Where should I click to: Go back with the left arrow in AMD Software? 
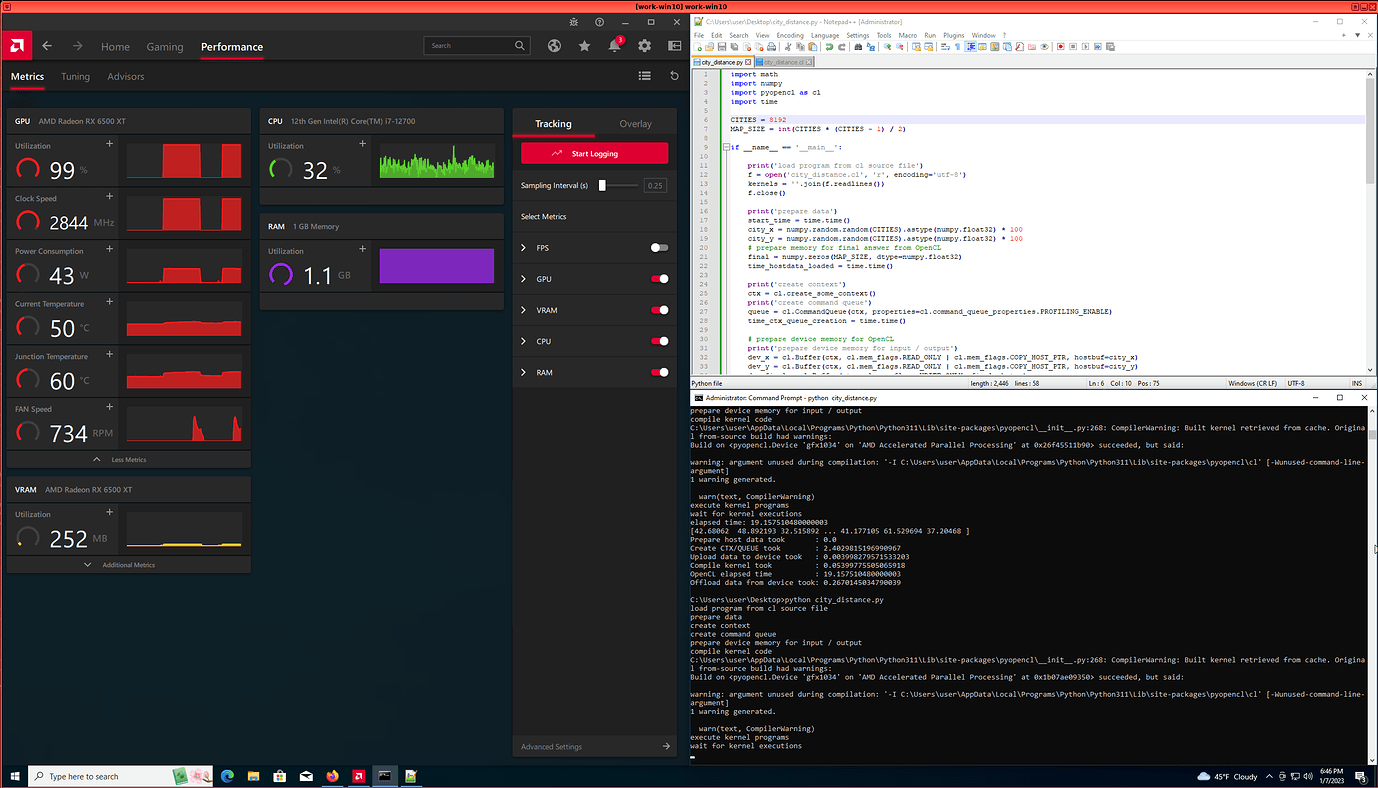click(47, 46)
